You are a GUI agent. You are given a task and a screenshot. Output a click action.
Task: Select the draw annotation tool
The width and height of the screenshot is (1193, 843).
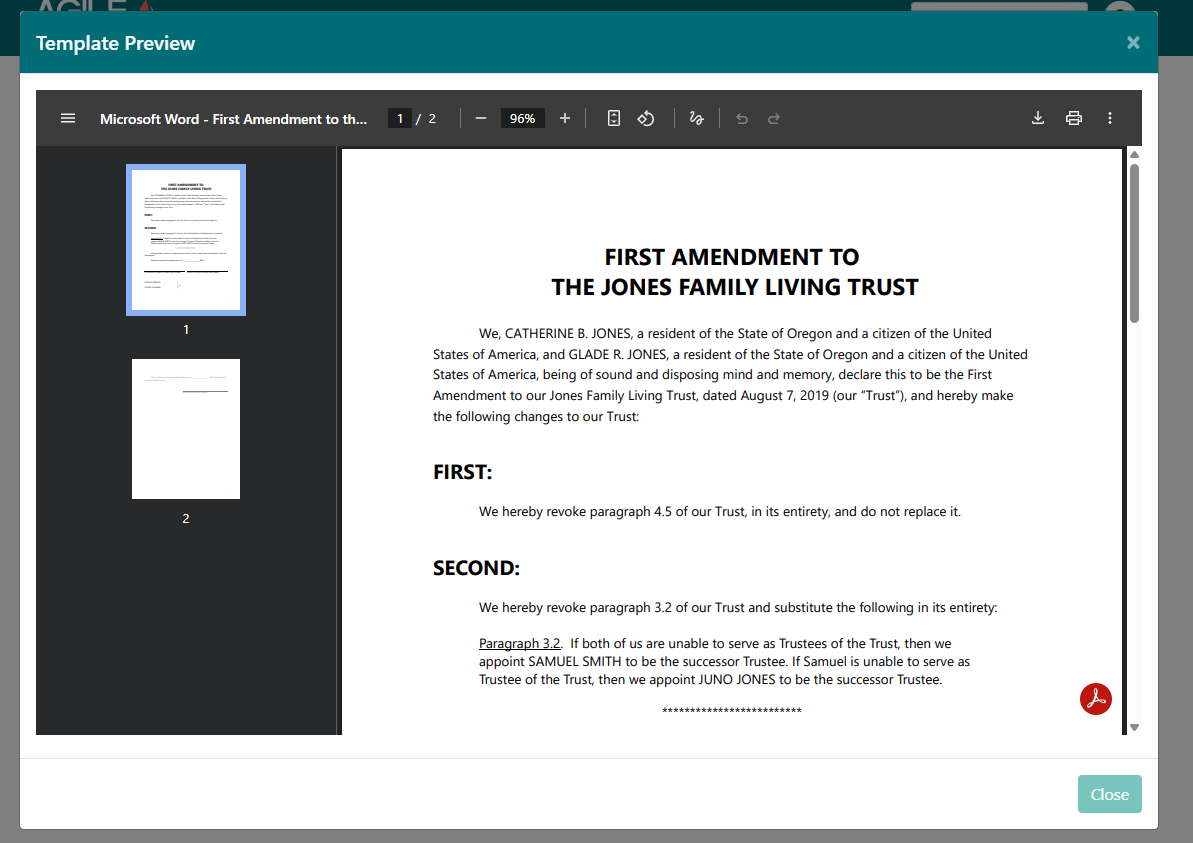pyautogui.click(x=696, y=118)
